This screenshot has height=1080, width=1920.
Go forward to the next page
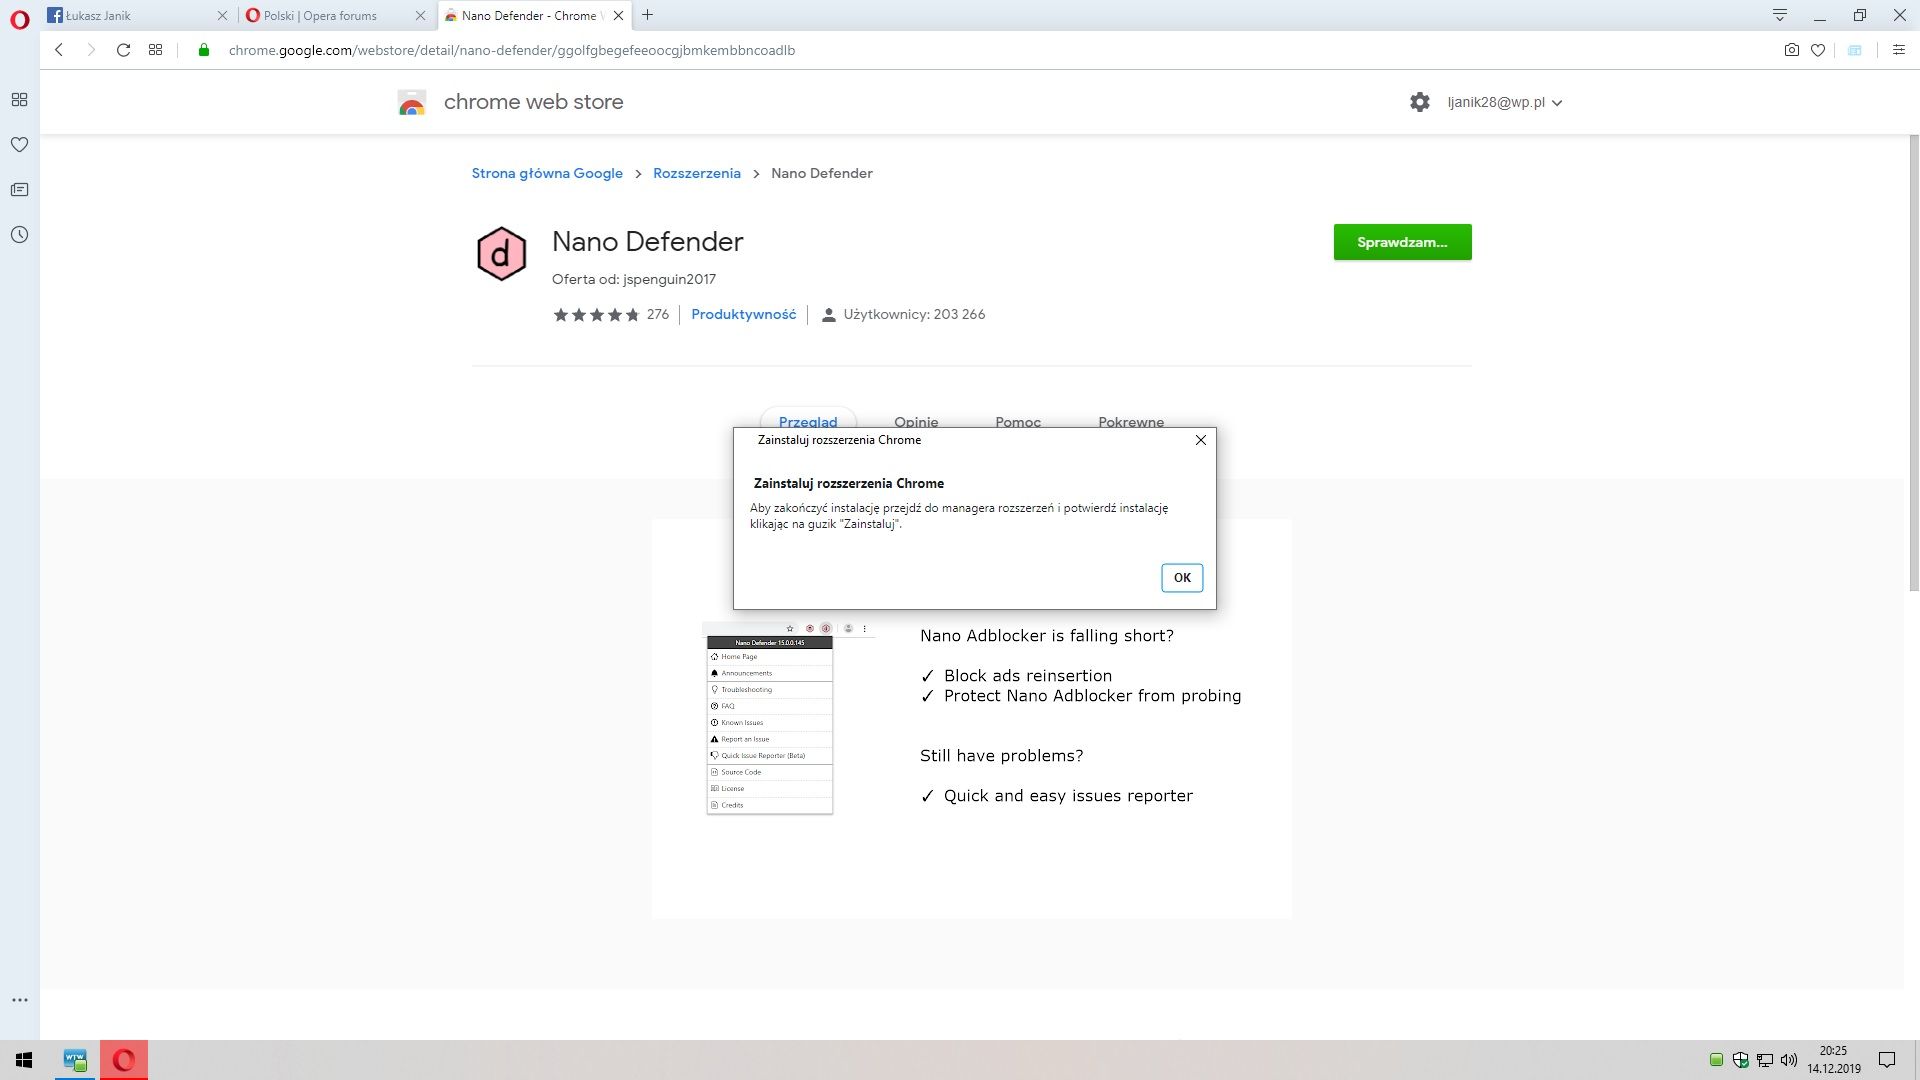[91, 50]
